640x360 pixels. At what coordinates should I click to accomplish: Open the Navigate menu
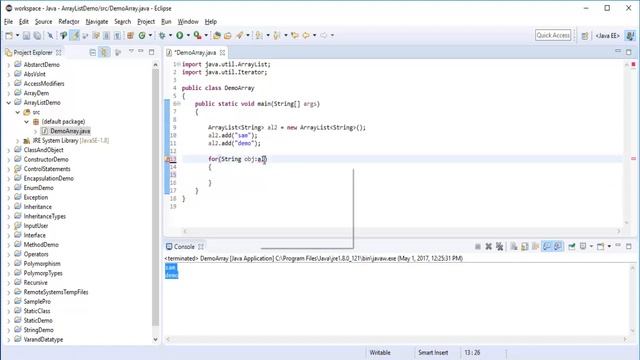pyautogui.click(x=97, y=22)
